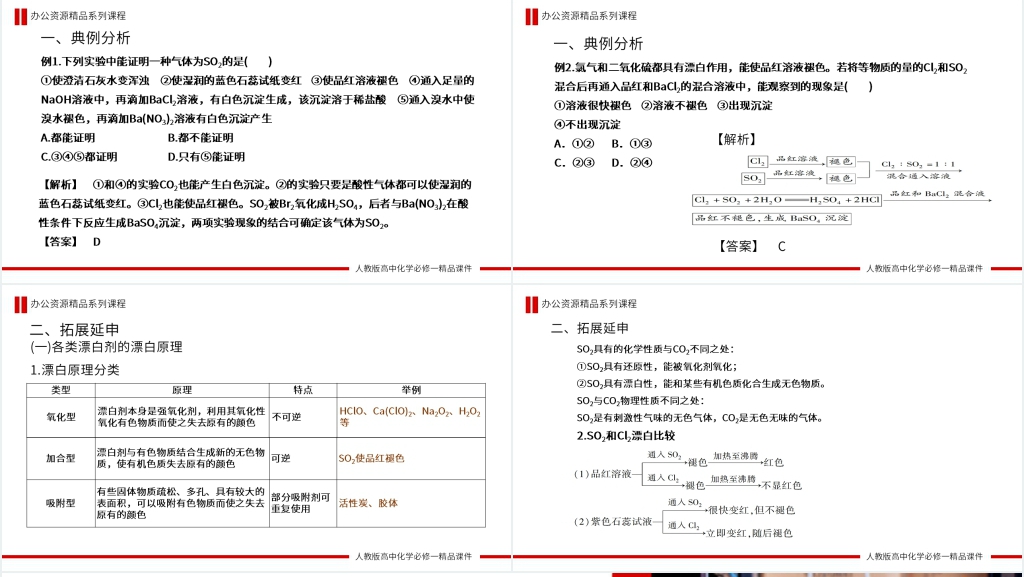The width and height of the screenshot is (1024, 577).
Task: Click the 【答案】 D line
Action: pyautogui.click(x=72, y=242)
